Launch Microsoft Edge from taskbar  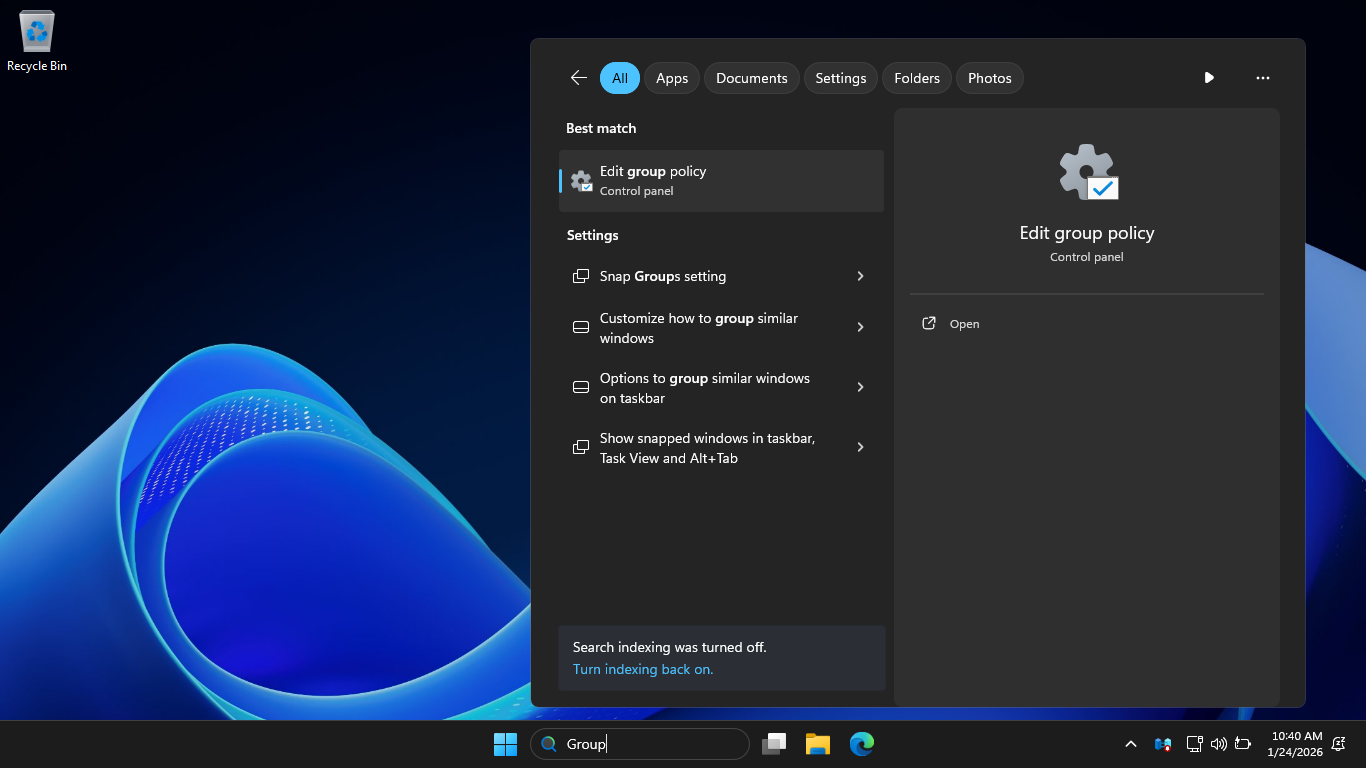pos(862,744)
